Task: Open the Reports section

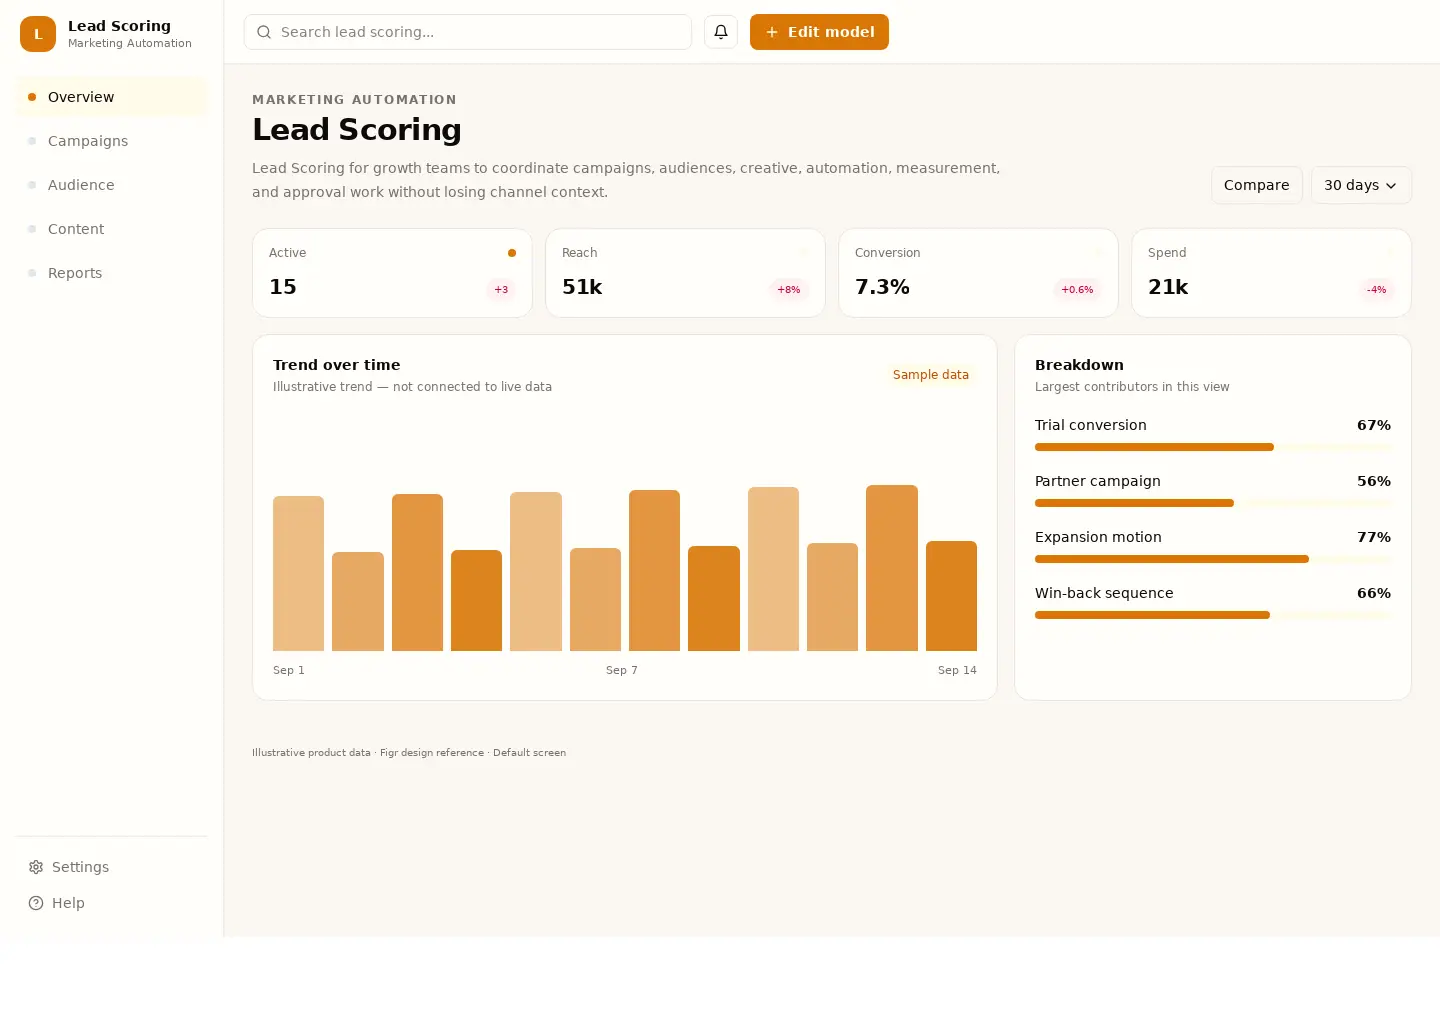Action: [x=111, y=273]
